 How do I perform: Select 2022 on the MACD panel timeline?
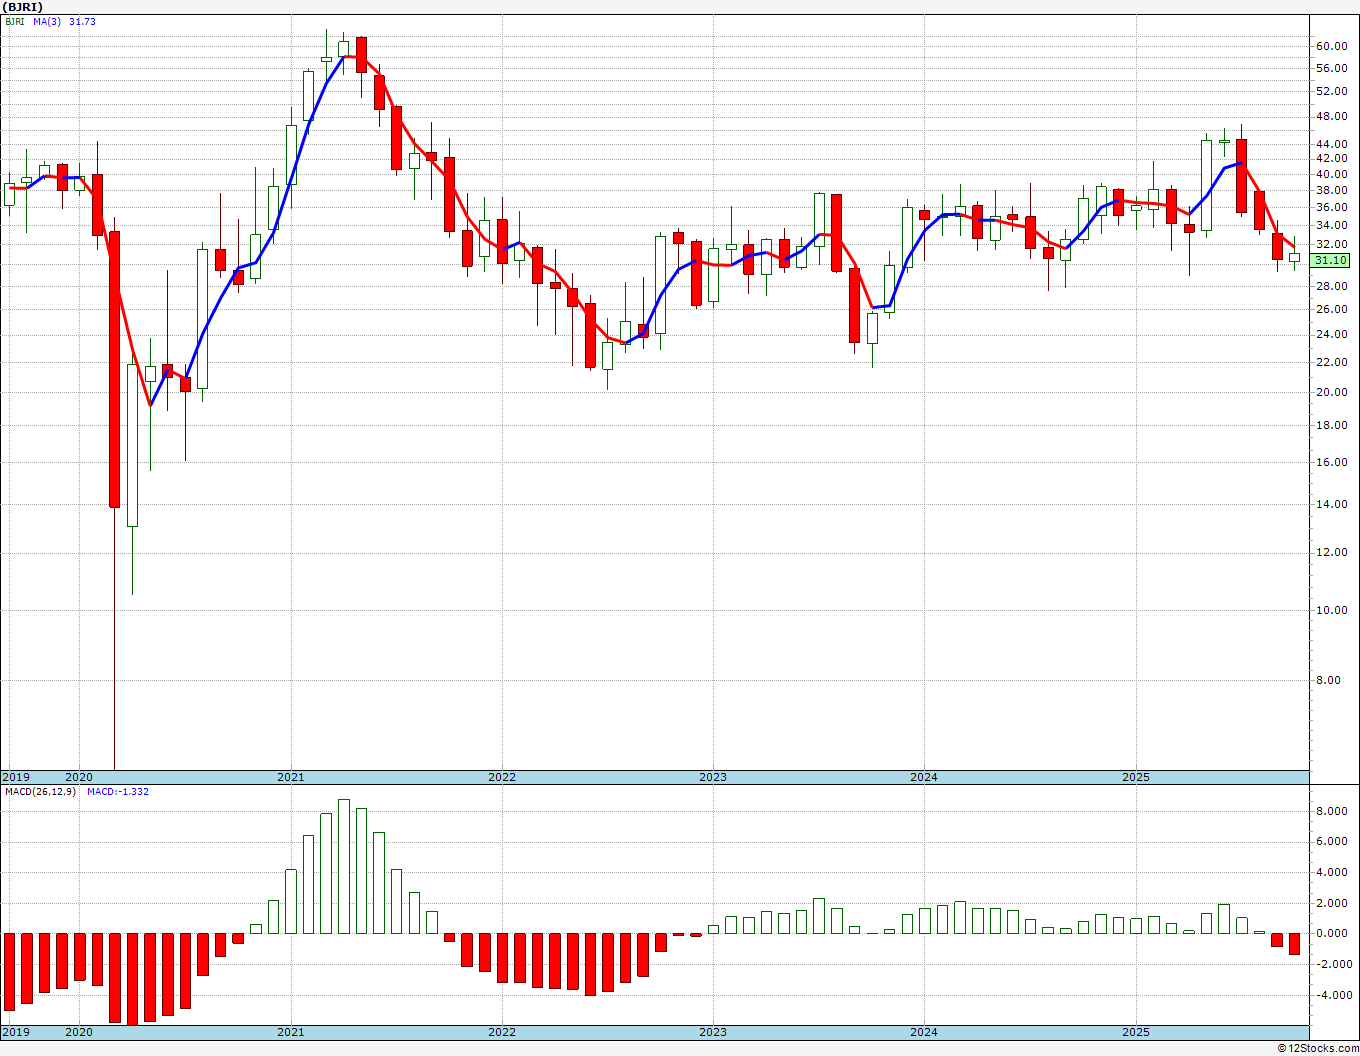click(x=501, y=1032)
